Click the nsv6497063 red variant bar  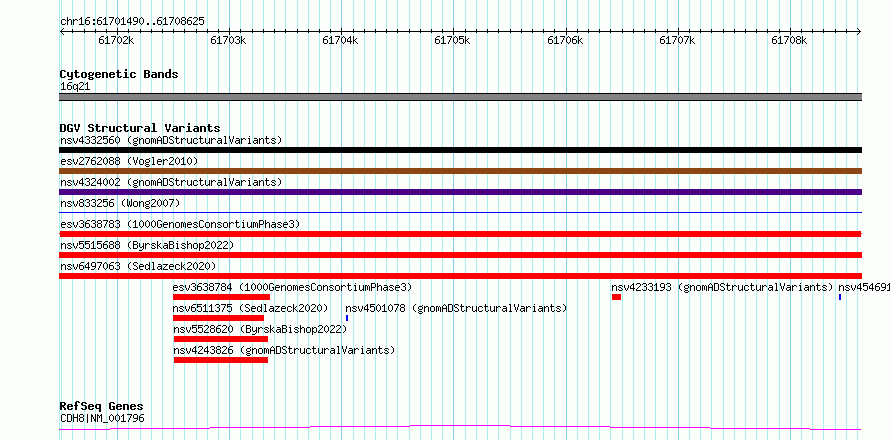(460, 276)
